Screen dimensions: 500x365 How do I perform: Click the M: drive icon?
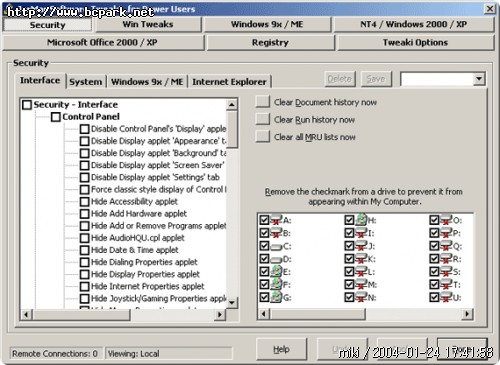[361, 284]
